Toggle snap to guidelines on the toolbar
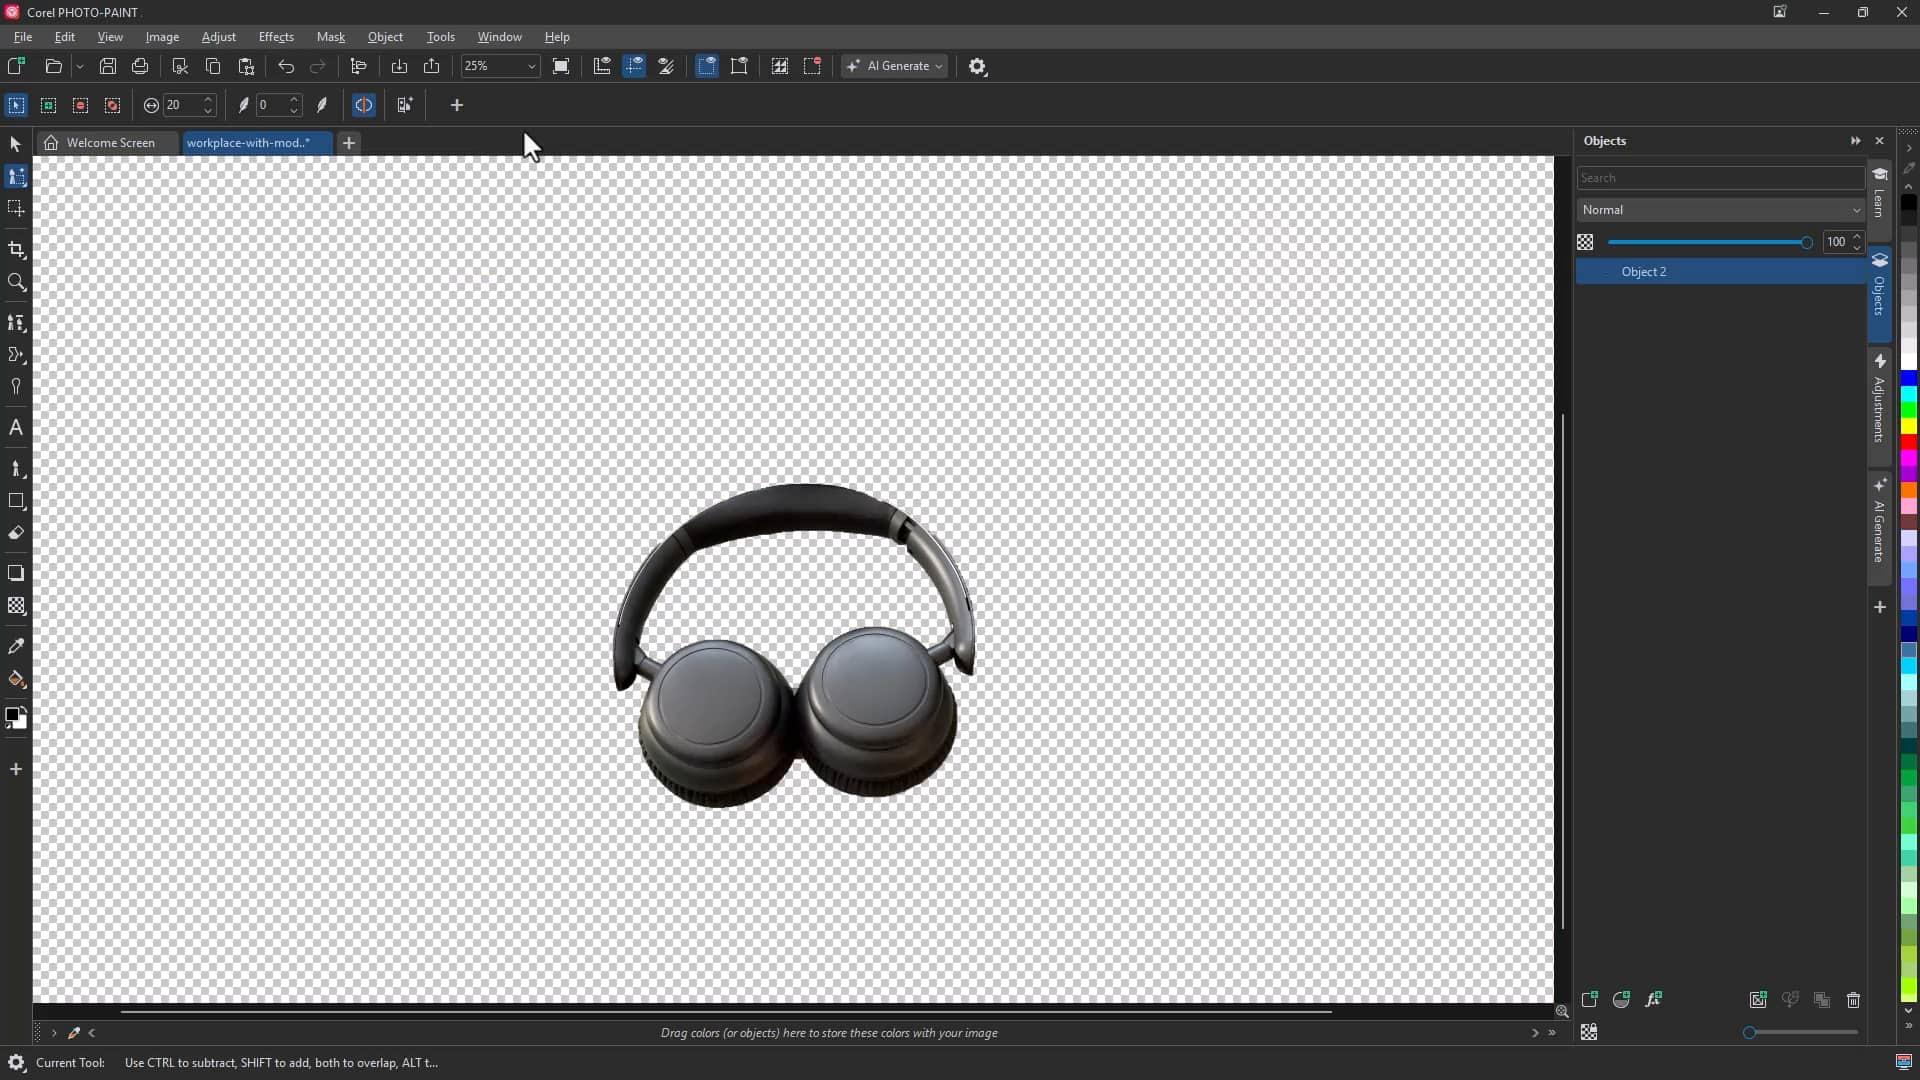1920x1080 pixels. tap(635, 66)
